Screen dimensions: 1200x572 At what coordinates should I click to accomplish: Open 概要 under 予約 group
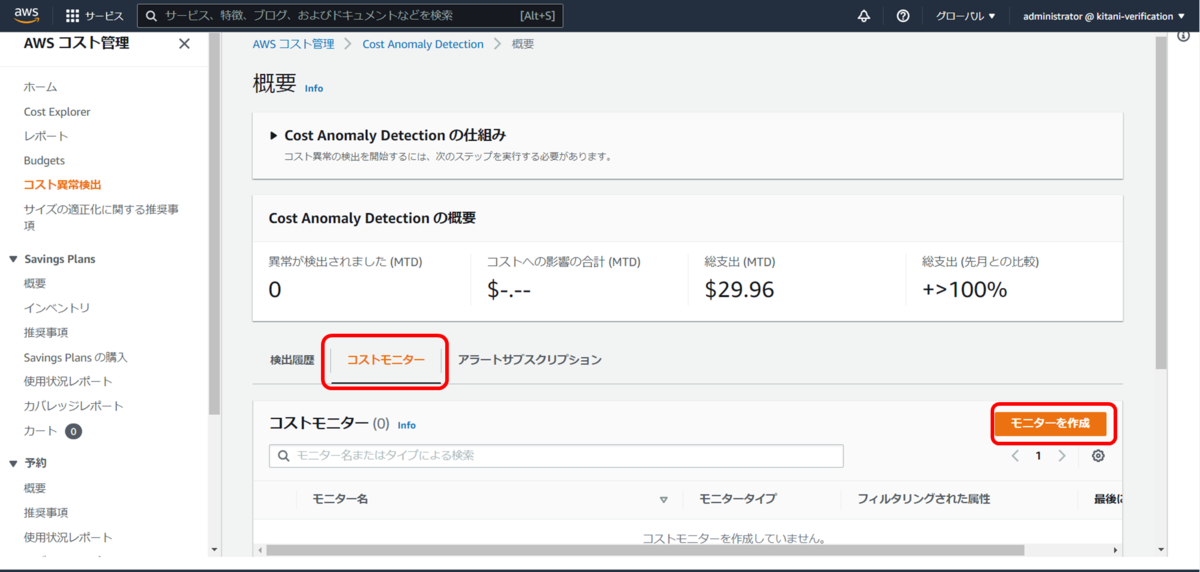point(35,488)
